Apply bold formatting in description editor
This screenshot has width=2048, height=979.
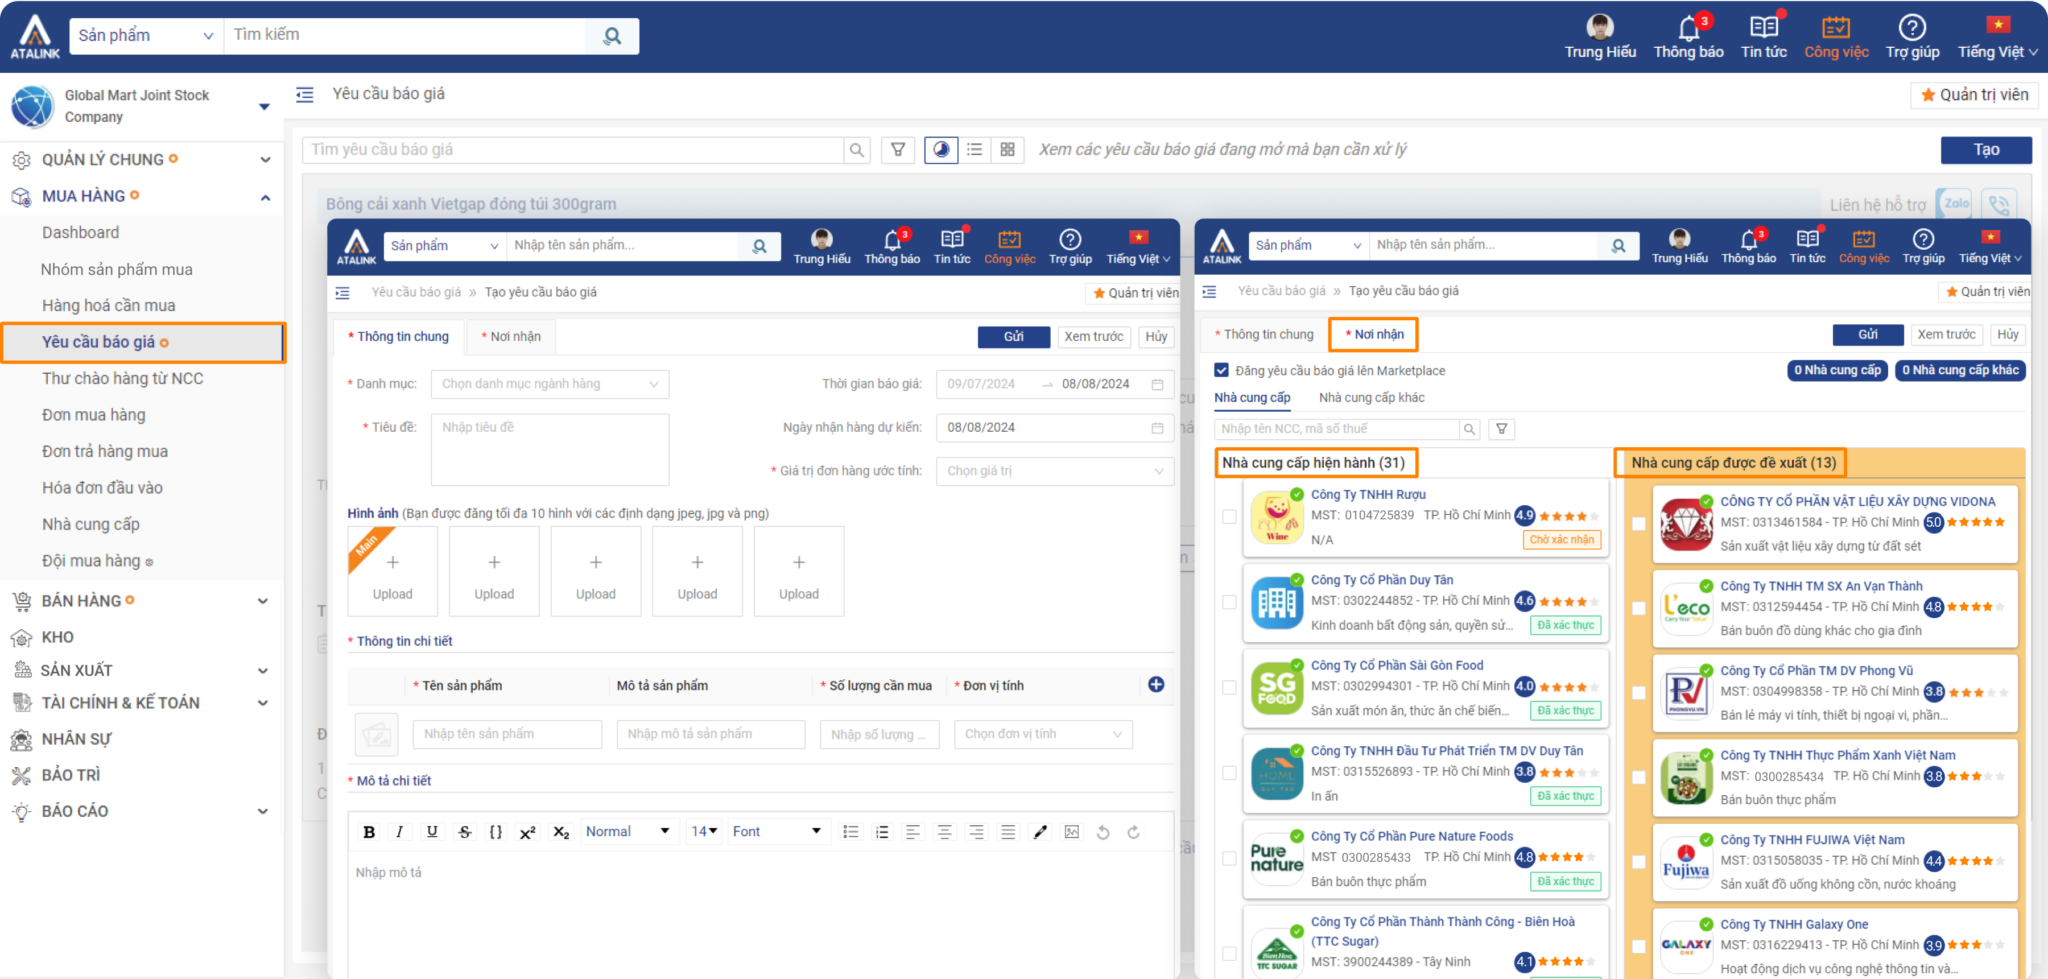tap(369, 832)
